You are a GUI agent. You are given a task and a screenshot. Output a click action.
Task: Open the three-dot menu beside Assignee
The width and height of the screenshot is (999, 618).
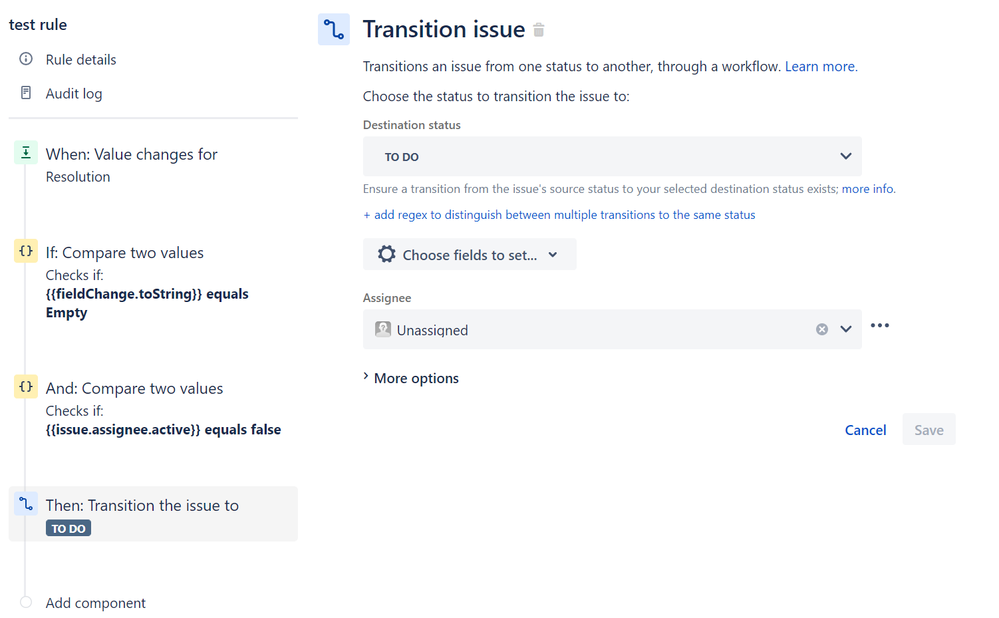(x=880, y=326)
